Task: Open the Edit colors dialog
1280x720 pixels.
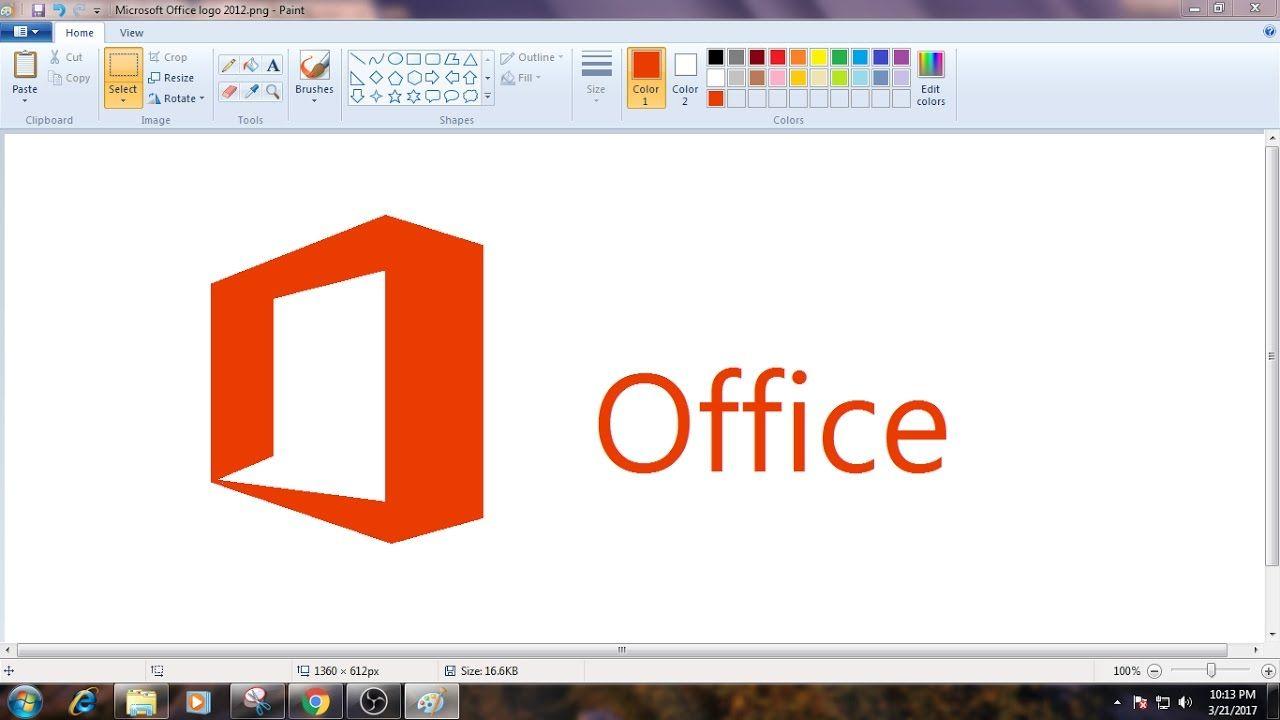Action: 931,78
